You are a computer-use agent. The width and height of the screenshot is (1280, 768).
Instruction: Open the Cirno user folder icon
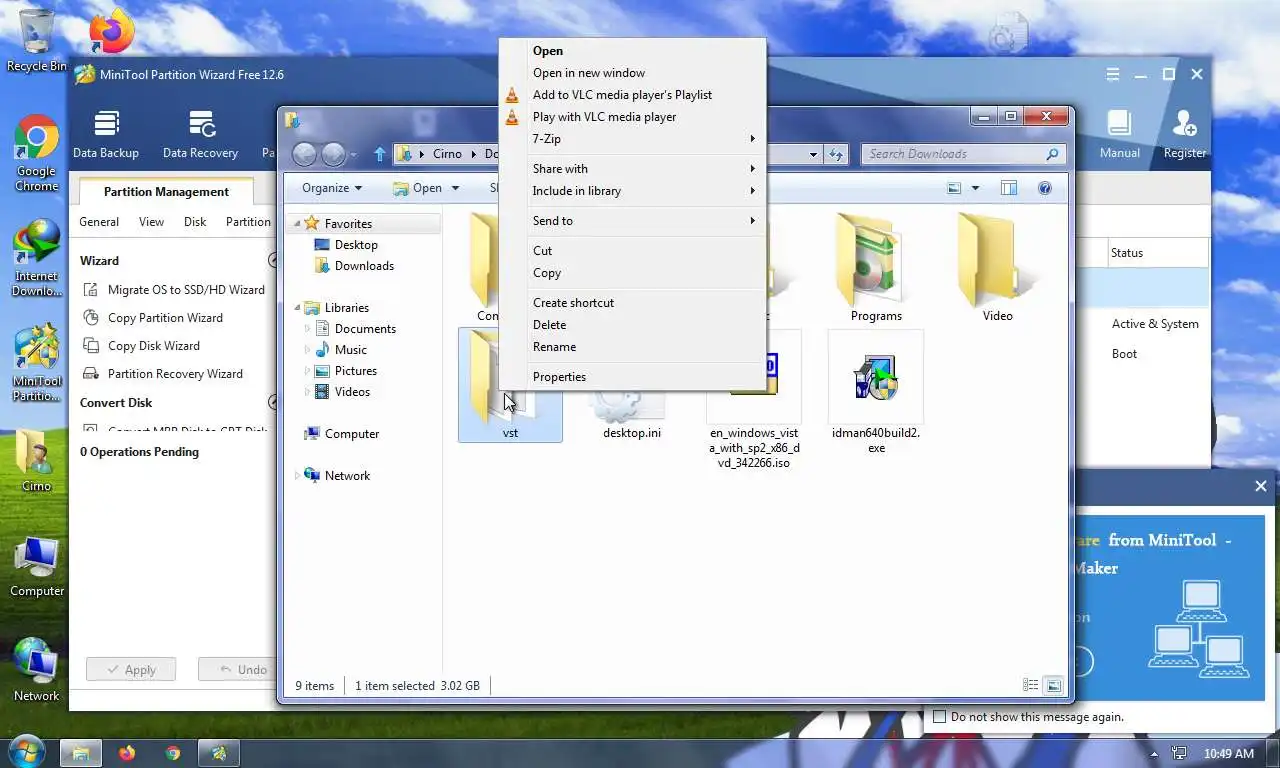click(36, 460)
